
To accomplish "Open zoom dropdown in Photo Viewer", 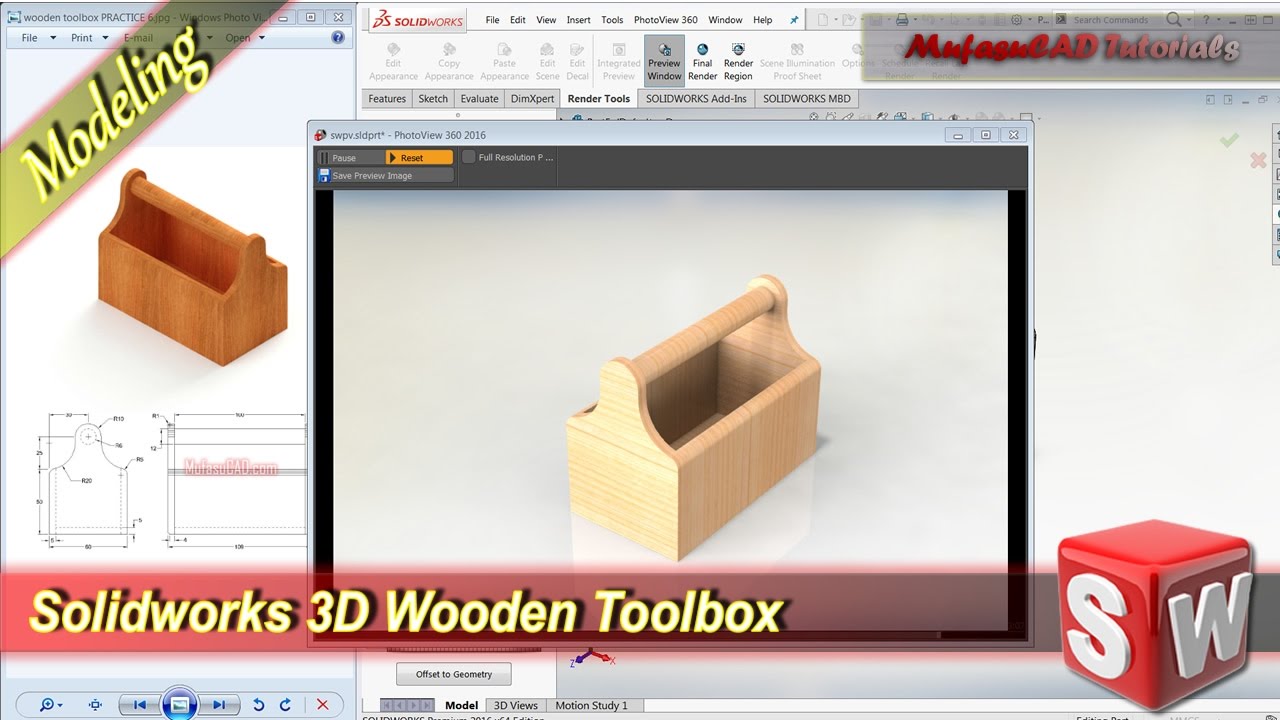I will [52, 705].
